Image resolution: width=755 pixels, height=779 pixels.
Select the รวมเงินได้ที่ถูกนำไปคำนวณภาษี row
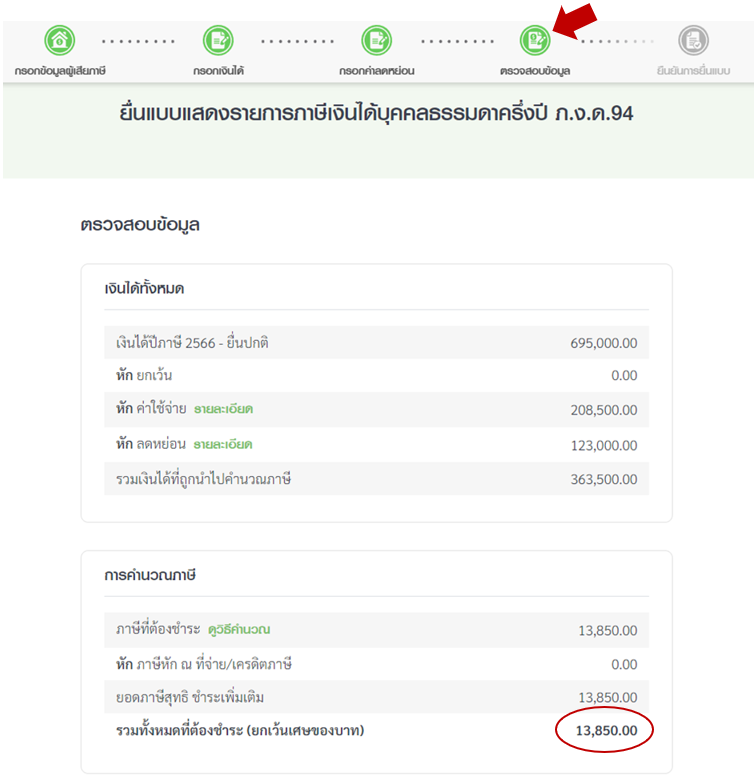[377, 479]
